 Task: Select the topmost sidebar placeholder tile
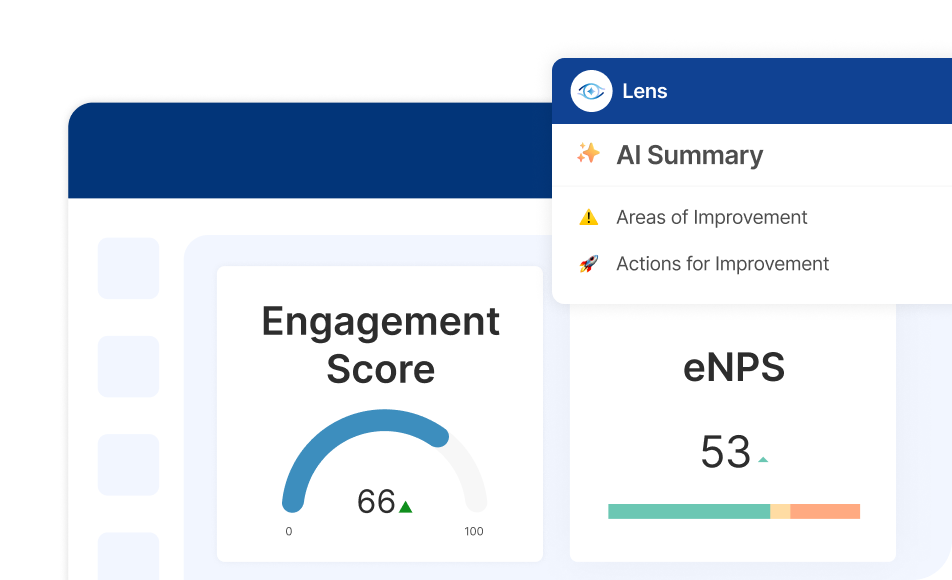(x=129, y=268)
